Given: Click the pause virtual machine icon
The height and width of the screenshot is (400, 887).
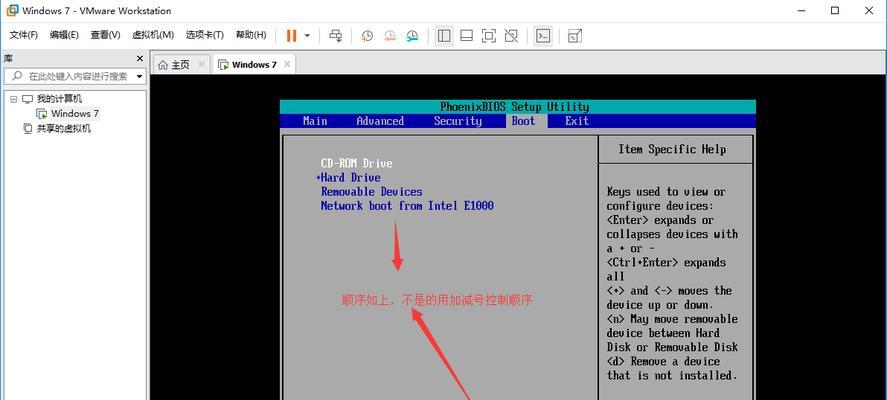Looking at the screenshot, I should tap(291, 36).
